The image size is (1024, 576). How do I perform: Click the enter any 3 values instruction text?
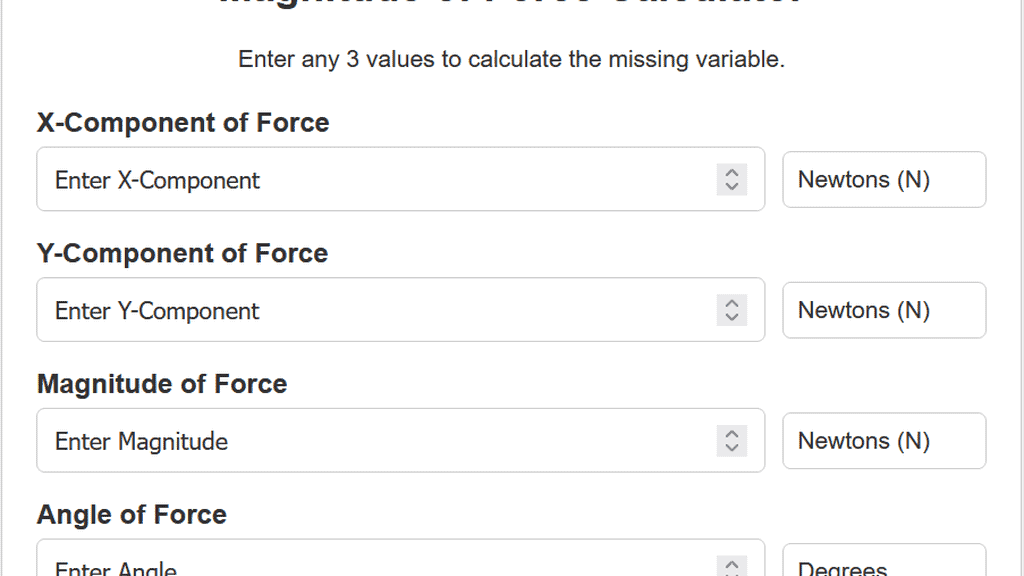point(511,59)
